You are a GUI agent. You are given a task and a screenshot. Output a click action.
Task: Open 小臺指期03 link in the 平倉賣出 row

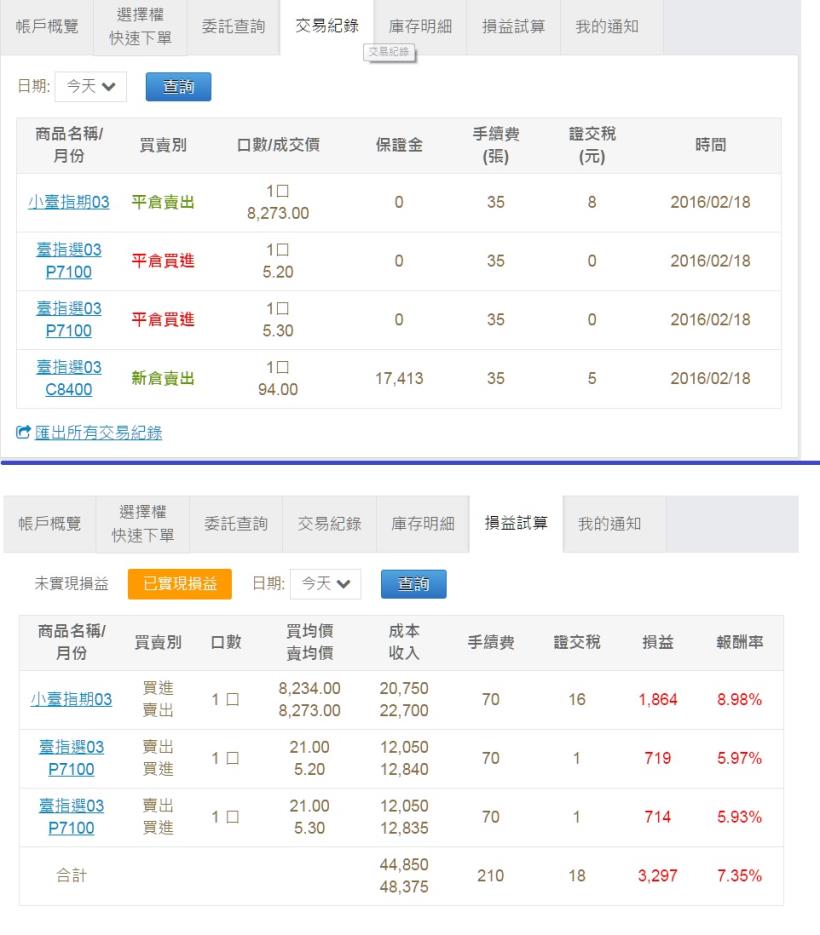(x=69, y=203)
